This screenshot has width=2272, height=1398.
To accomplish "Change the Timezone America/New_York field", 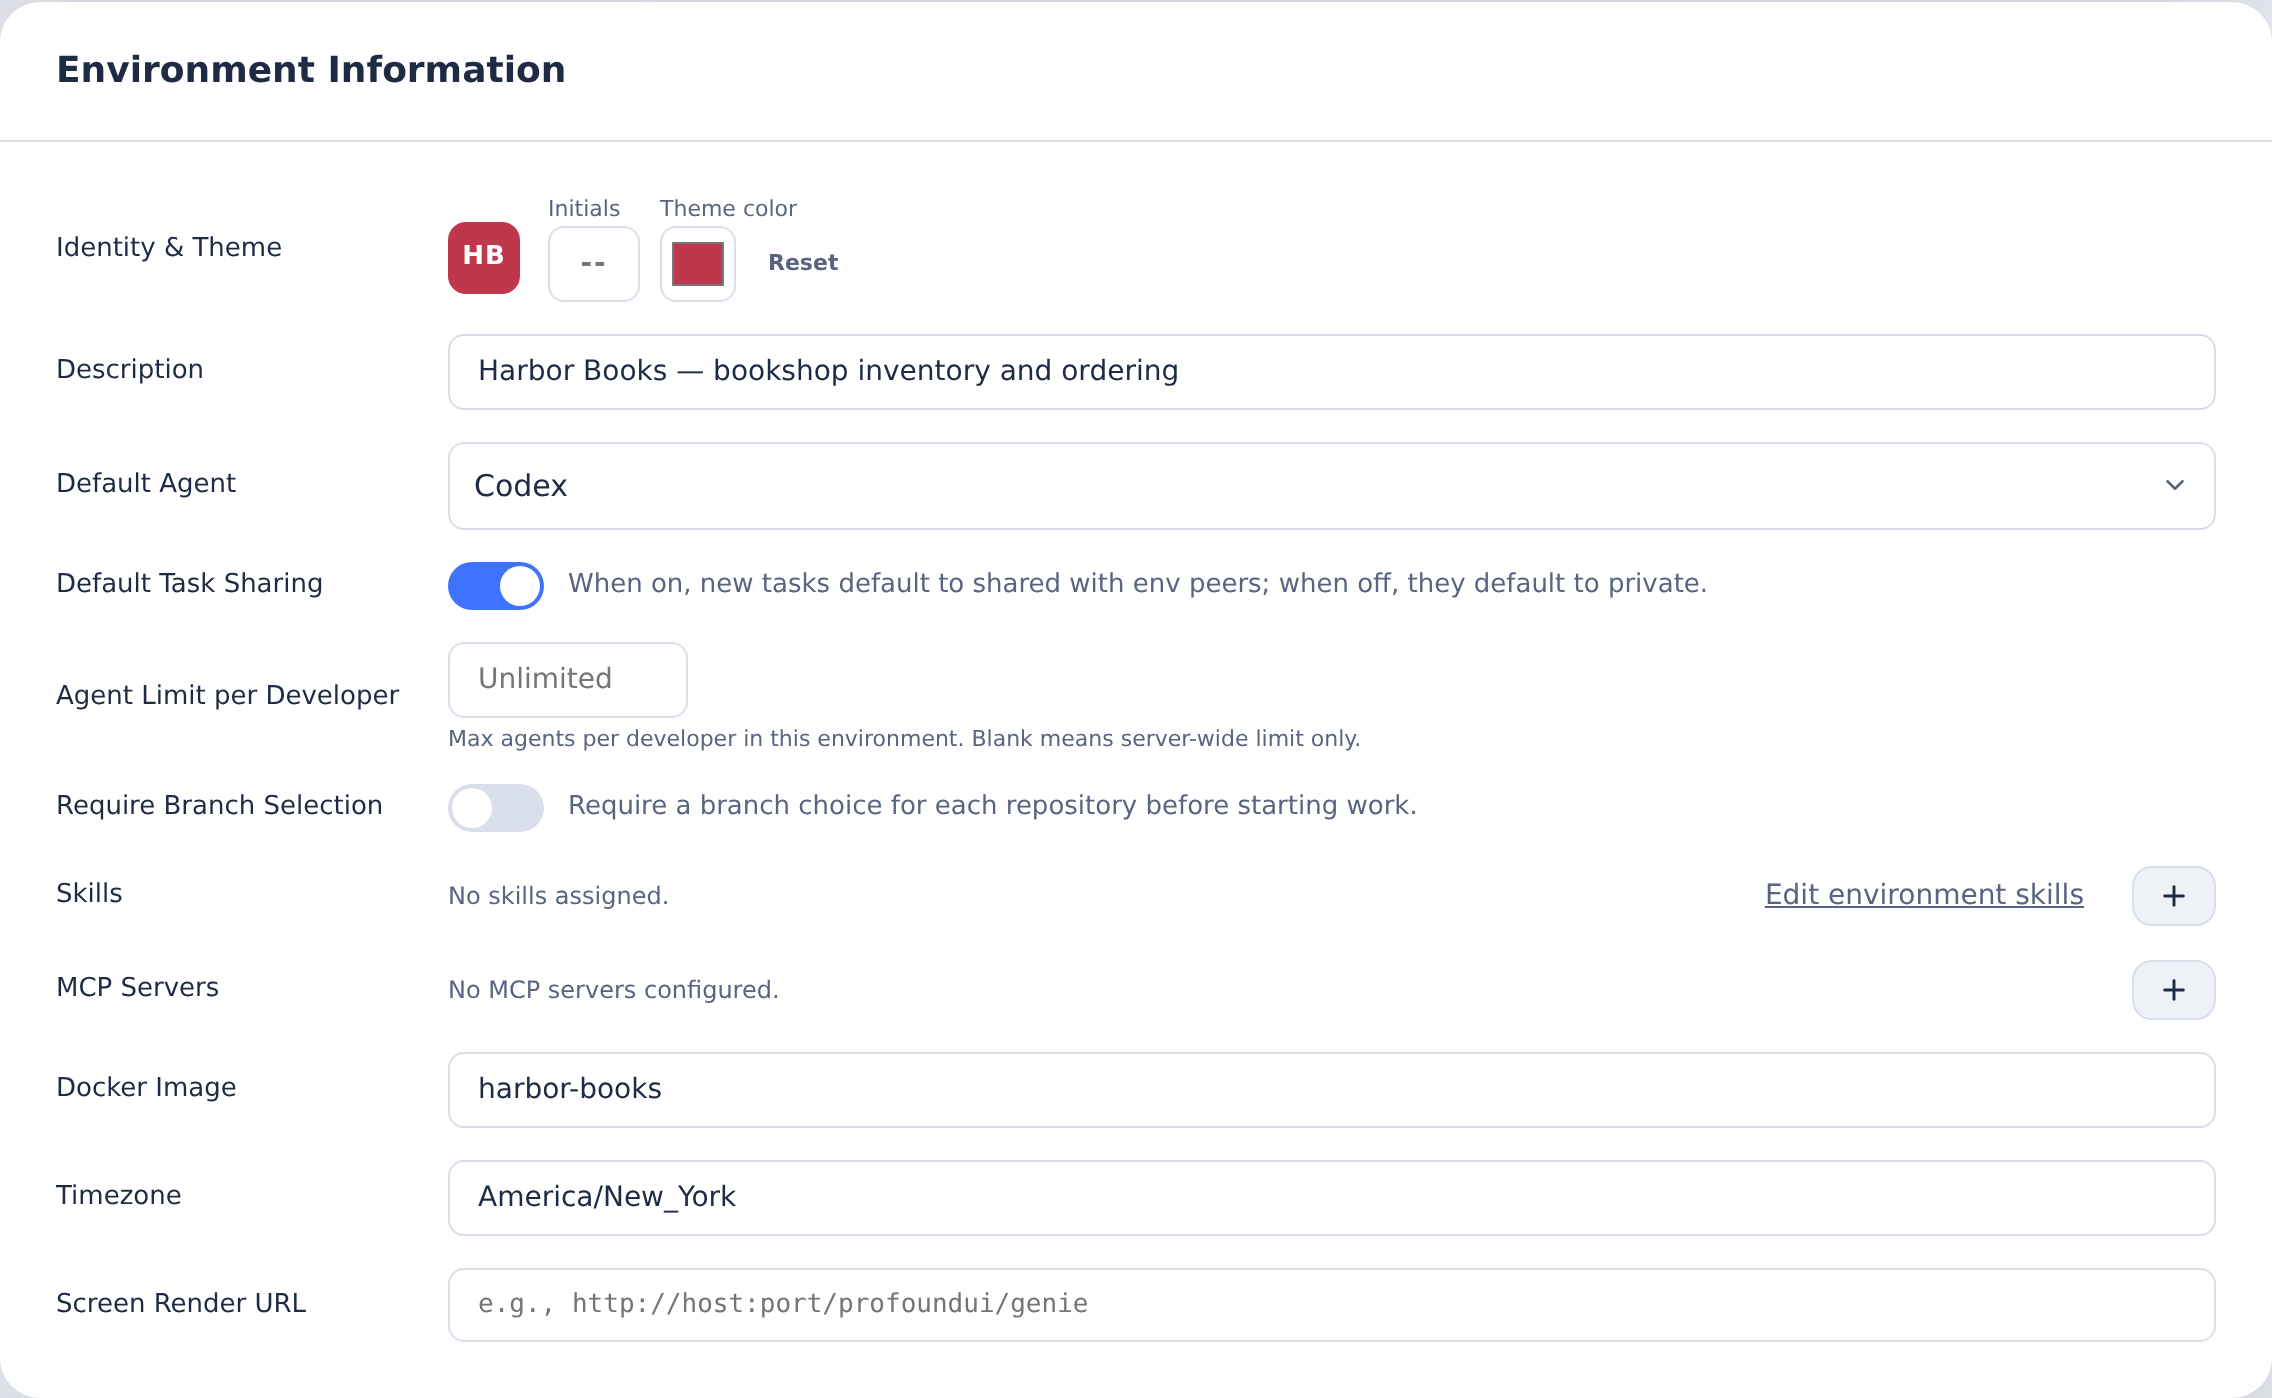I will 1331,1198.
